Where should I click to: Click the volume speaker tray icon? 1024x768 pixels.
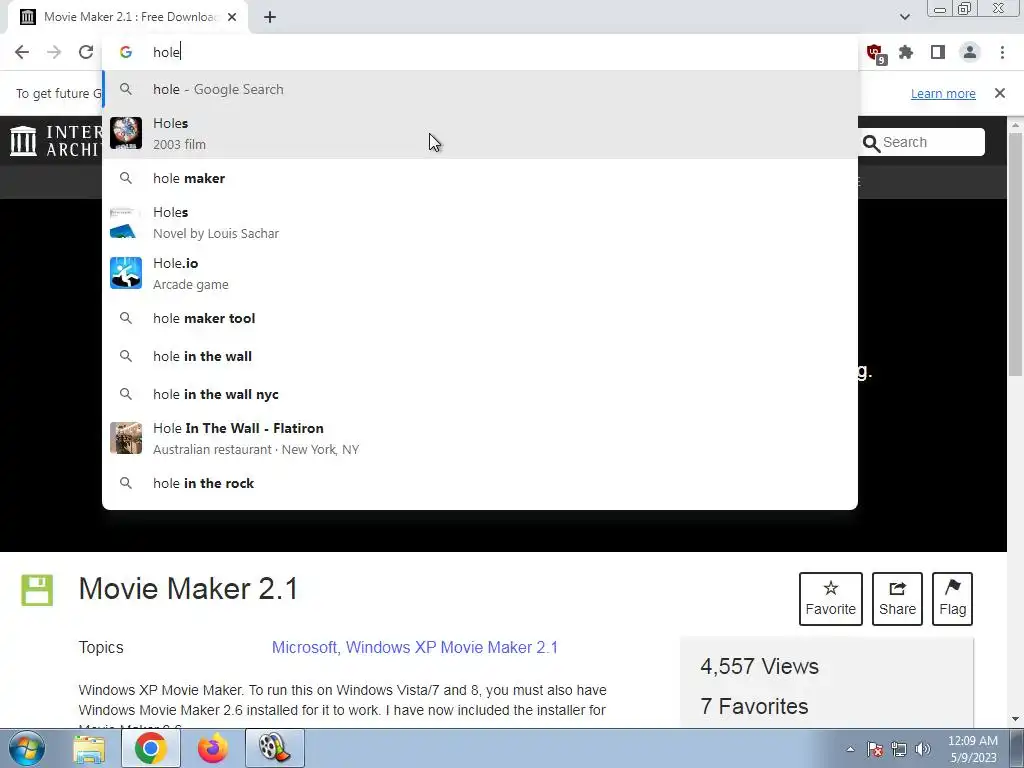click(x=923, y=749)
